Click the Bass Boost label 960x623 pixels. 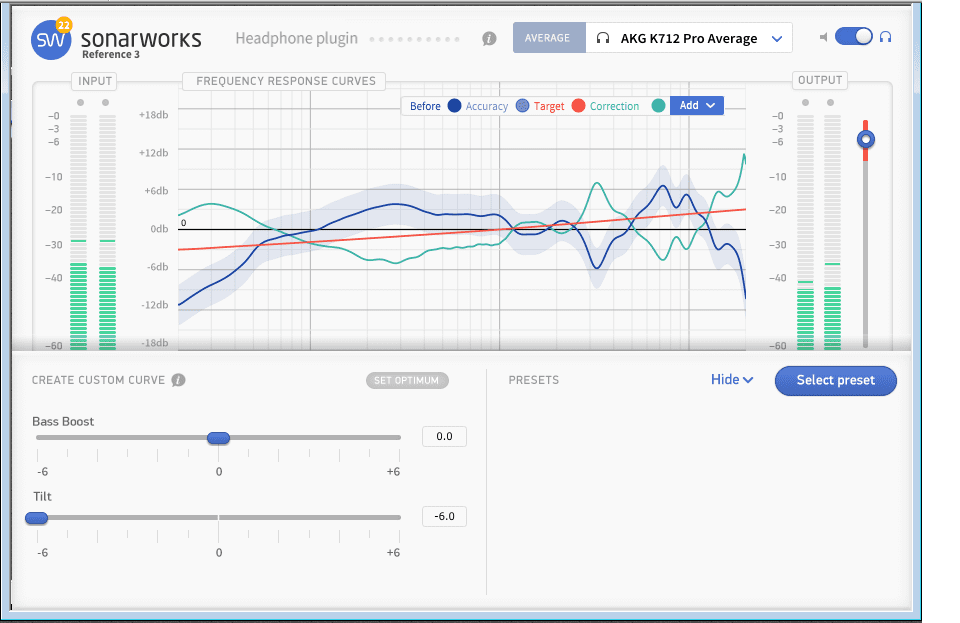(63, 422)
